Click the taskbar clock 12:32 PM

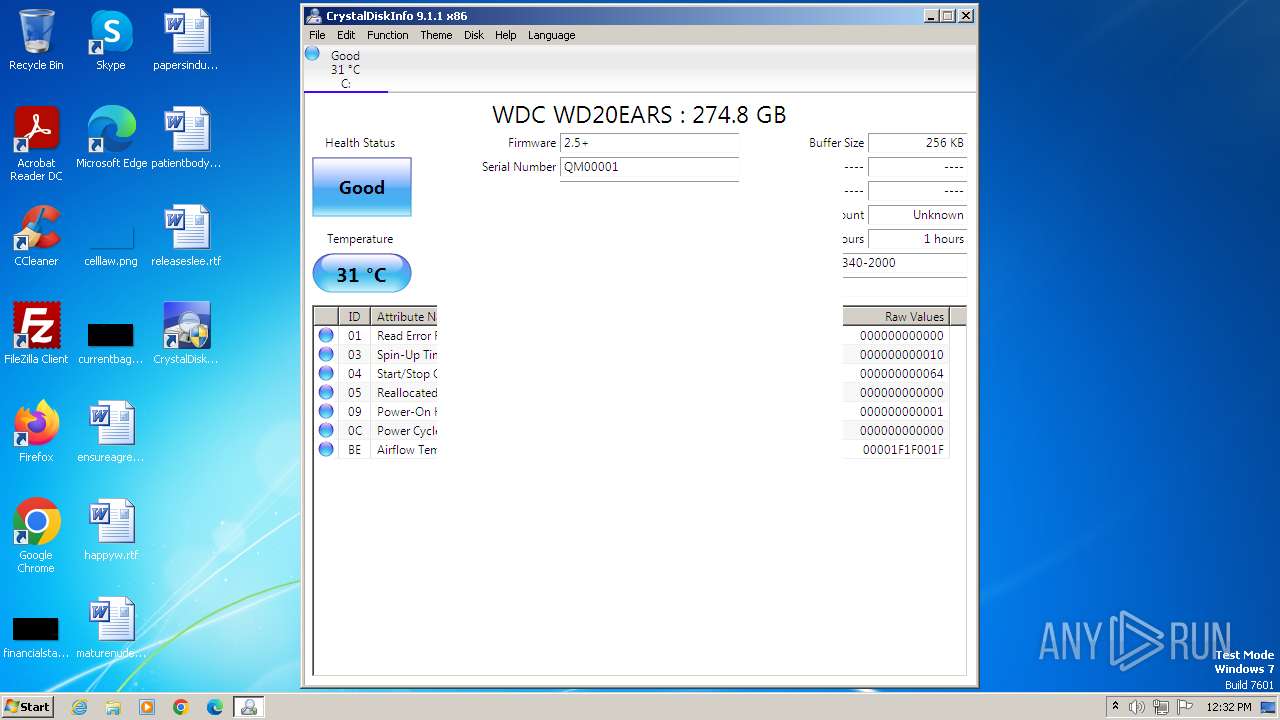(x=1228, y=707)
